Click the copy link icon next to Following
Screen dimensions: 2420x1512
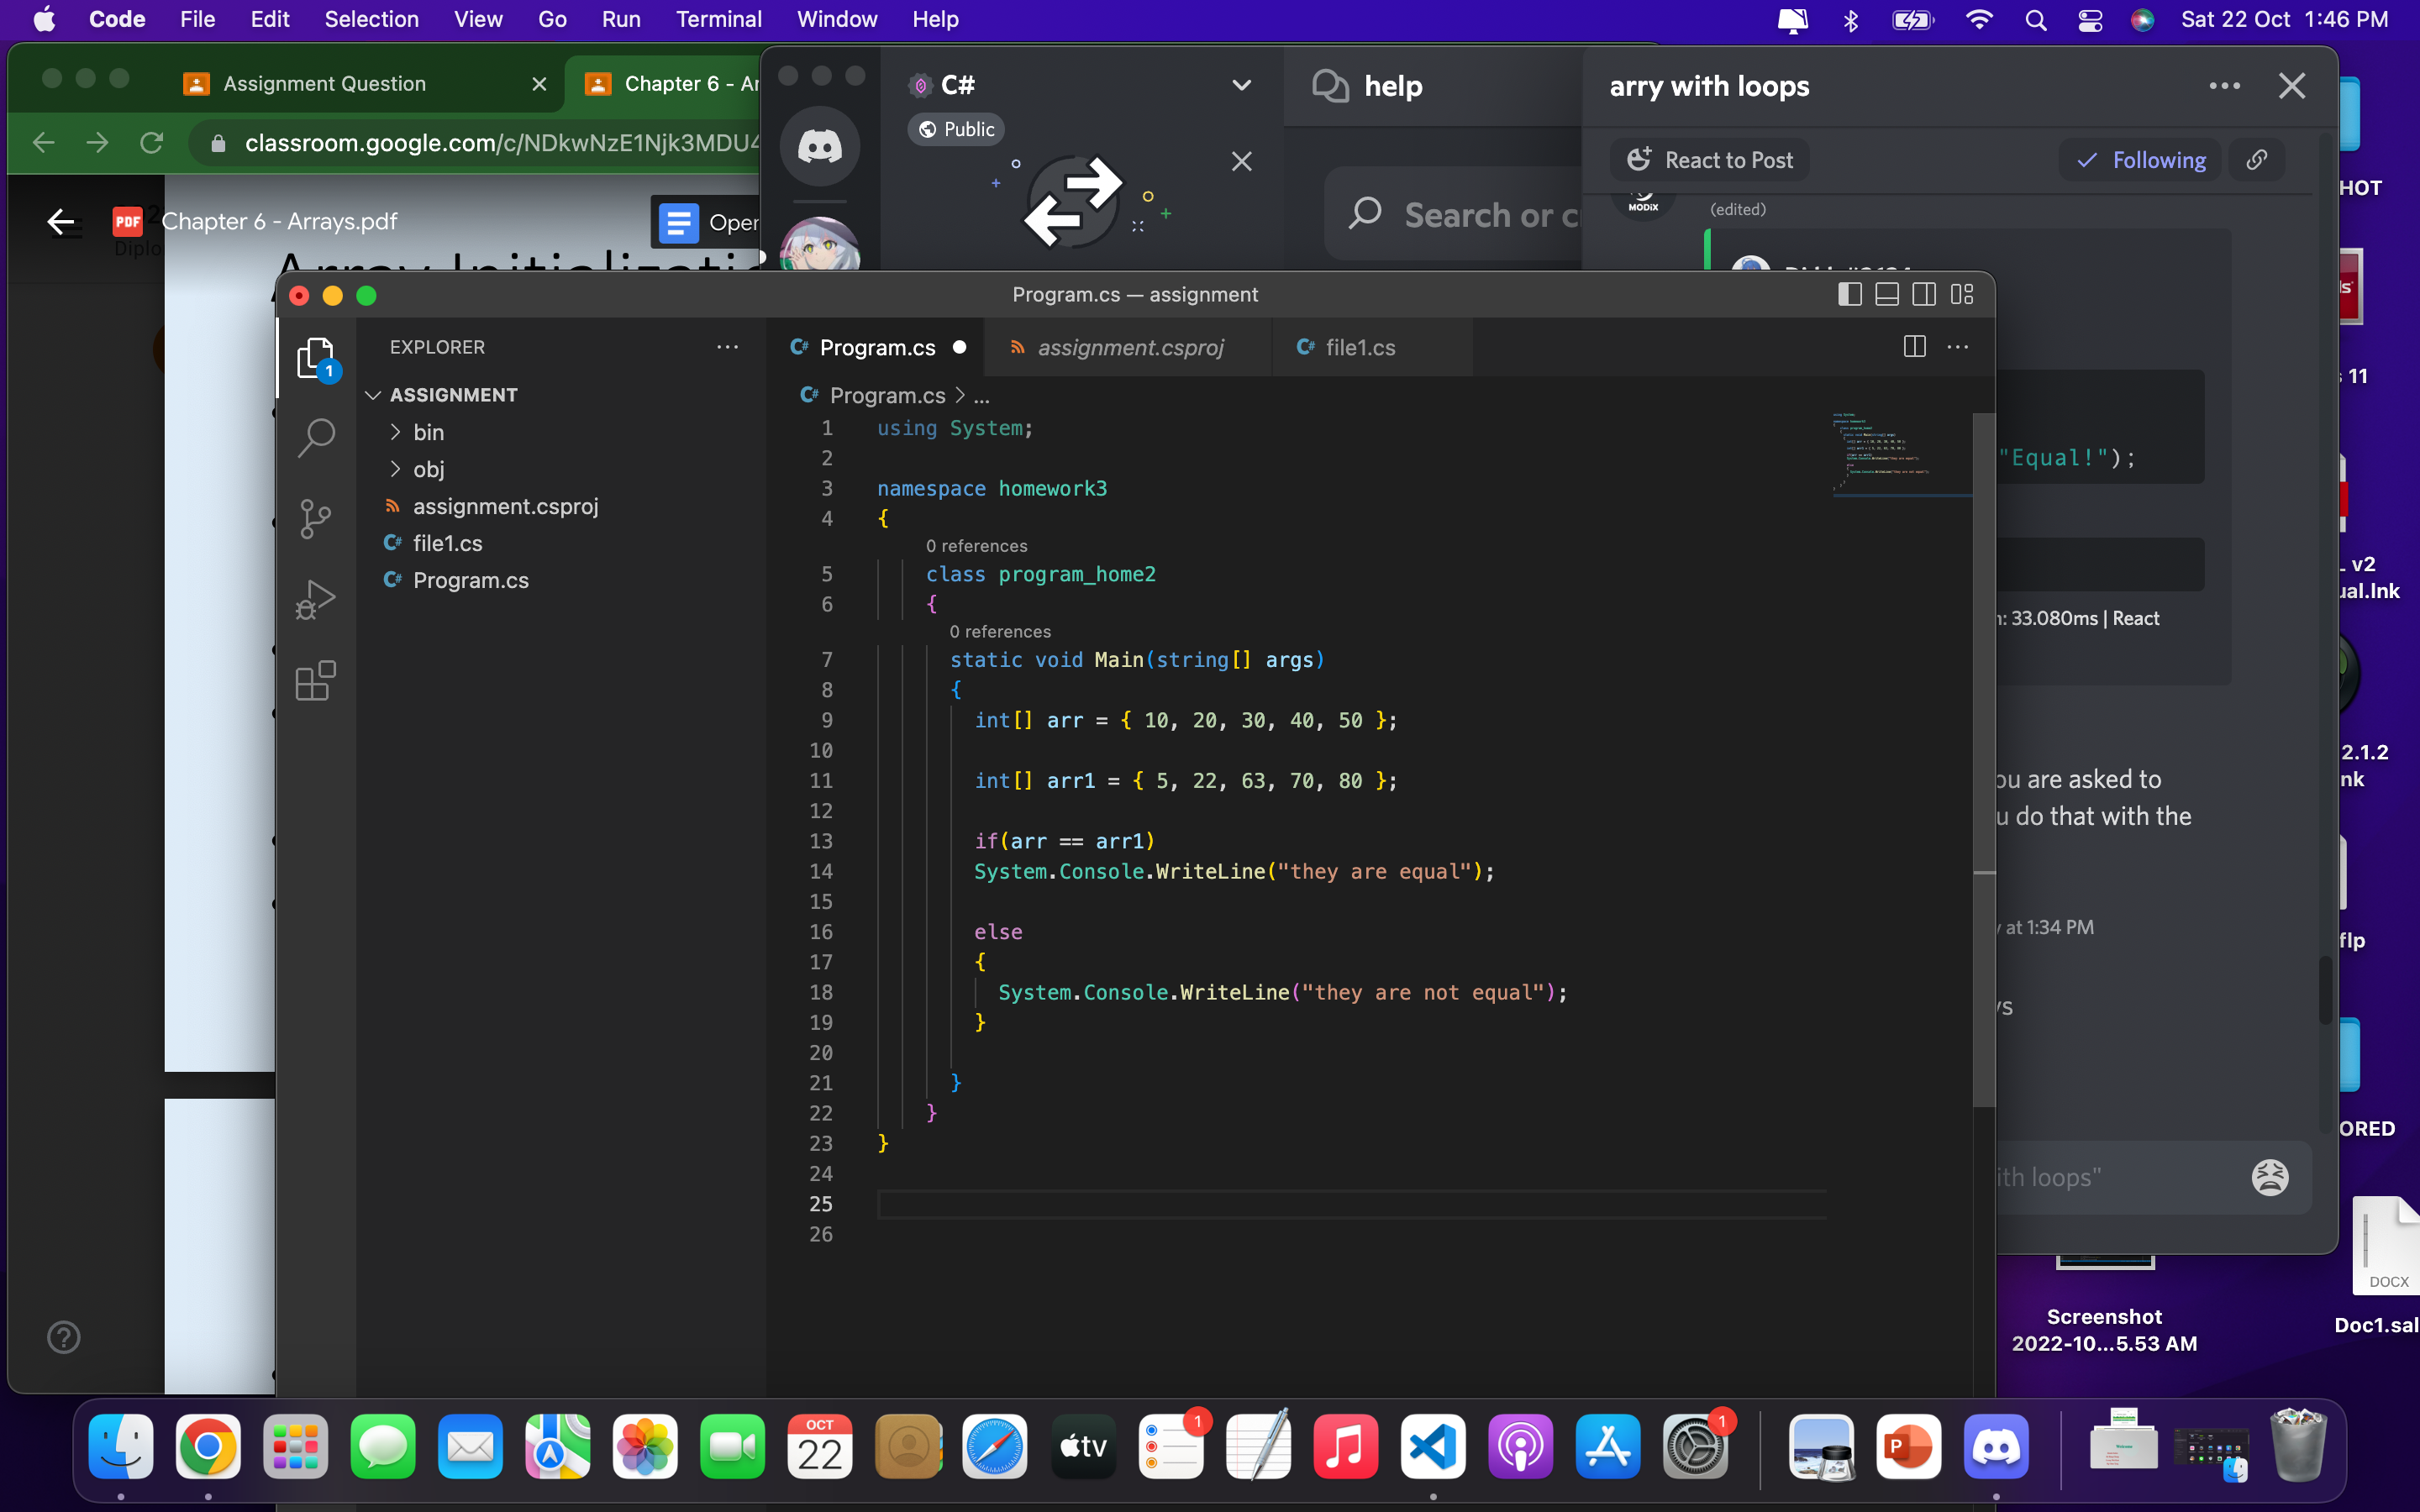click(2257, 159)
